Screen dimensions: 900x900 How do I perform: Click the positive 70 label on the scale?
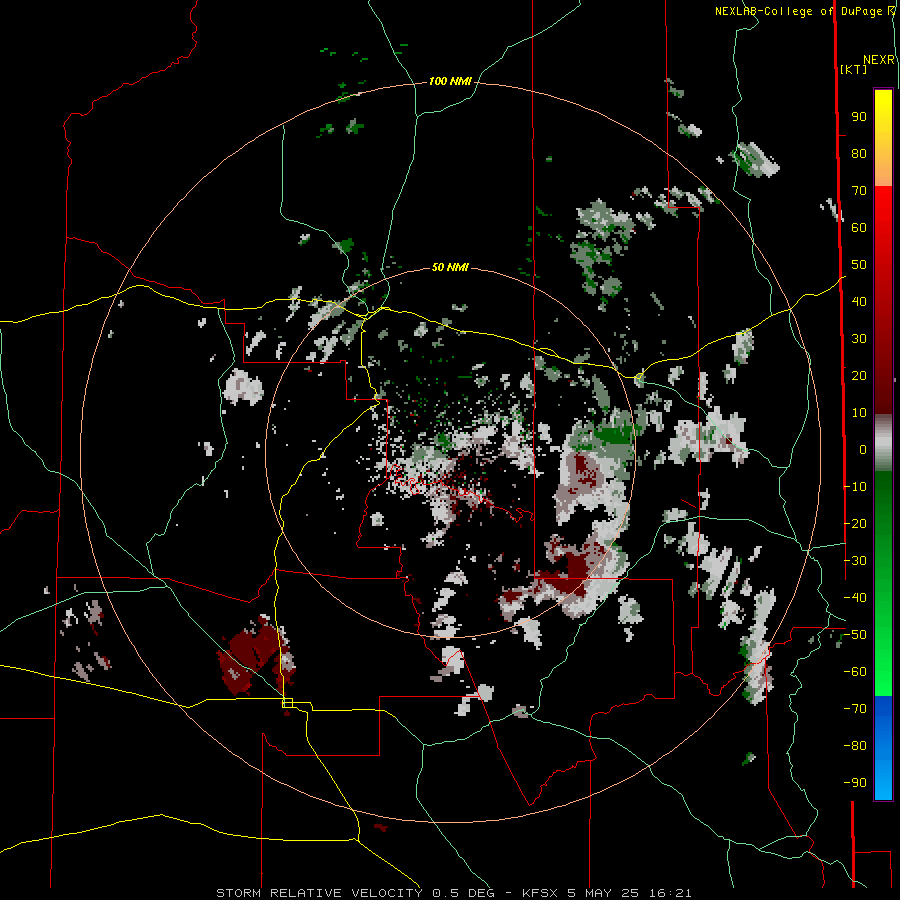tap(859, 191)
